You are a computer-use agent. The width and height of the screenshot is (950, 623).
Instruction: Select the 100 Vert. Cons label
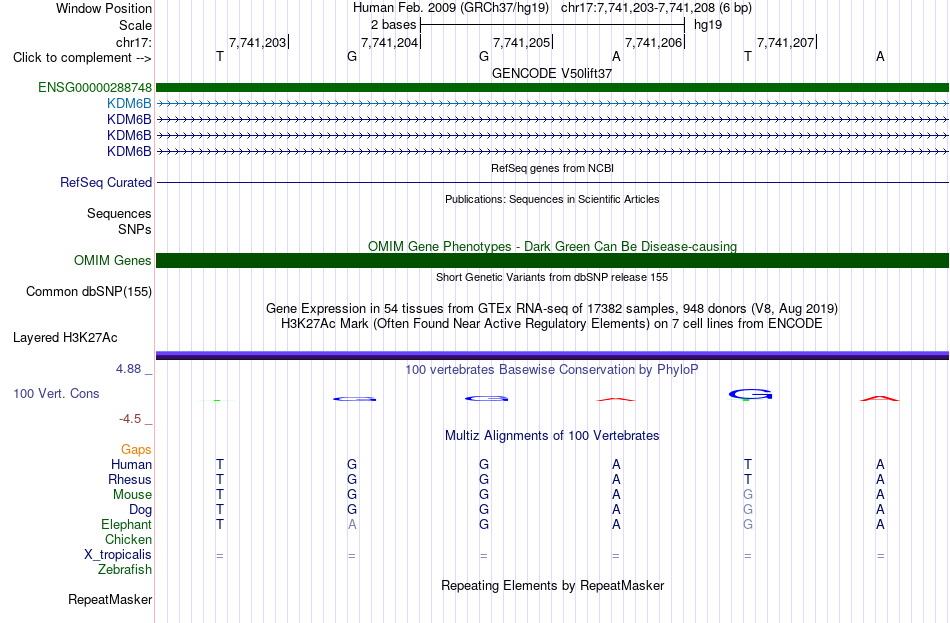56,394
